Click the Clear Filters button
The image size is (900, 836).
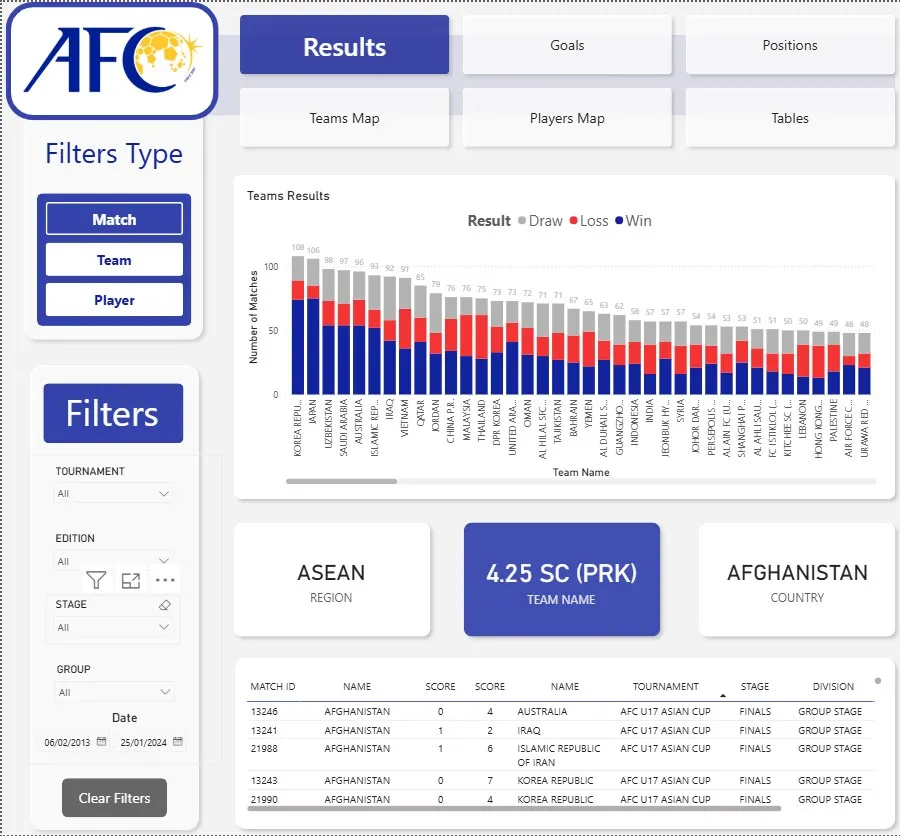[114, 798]
